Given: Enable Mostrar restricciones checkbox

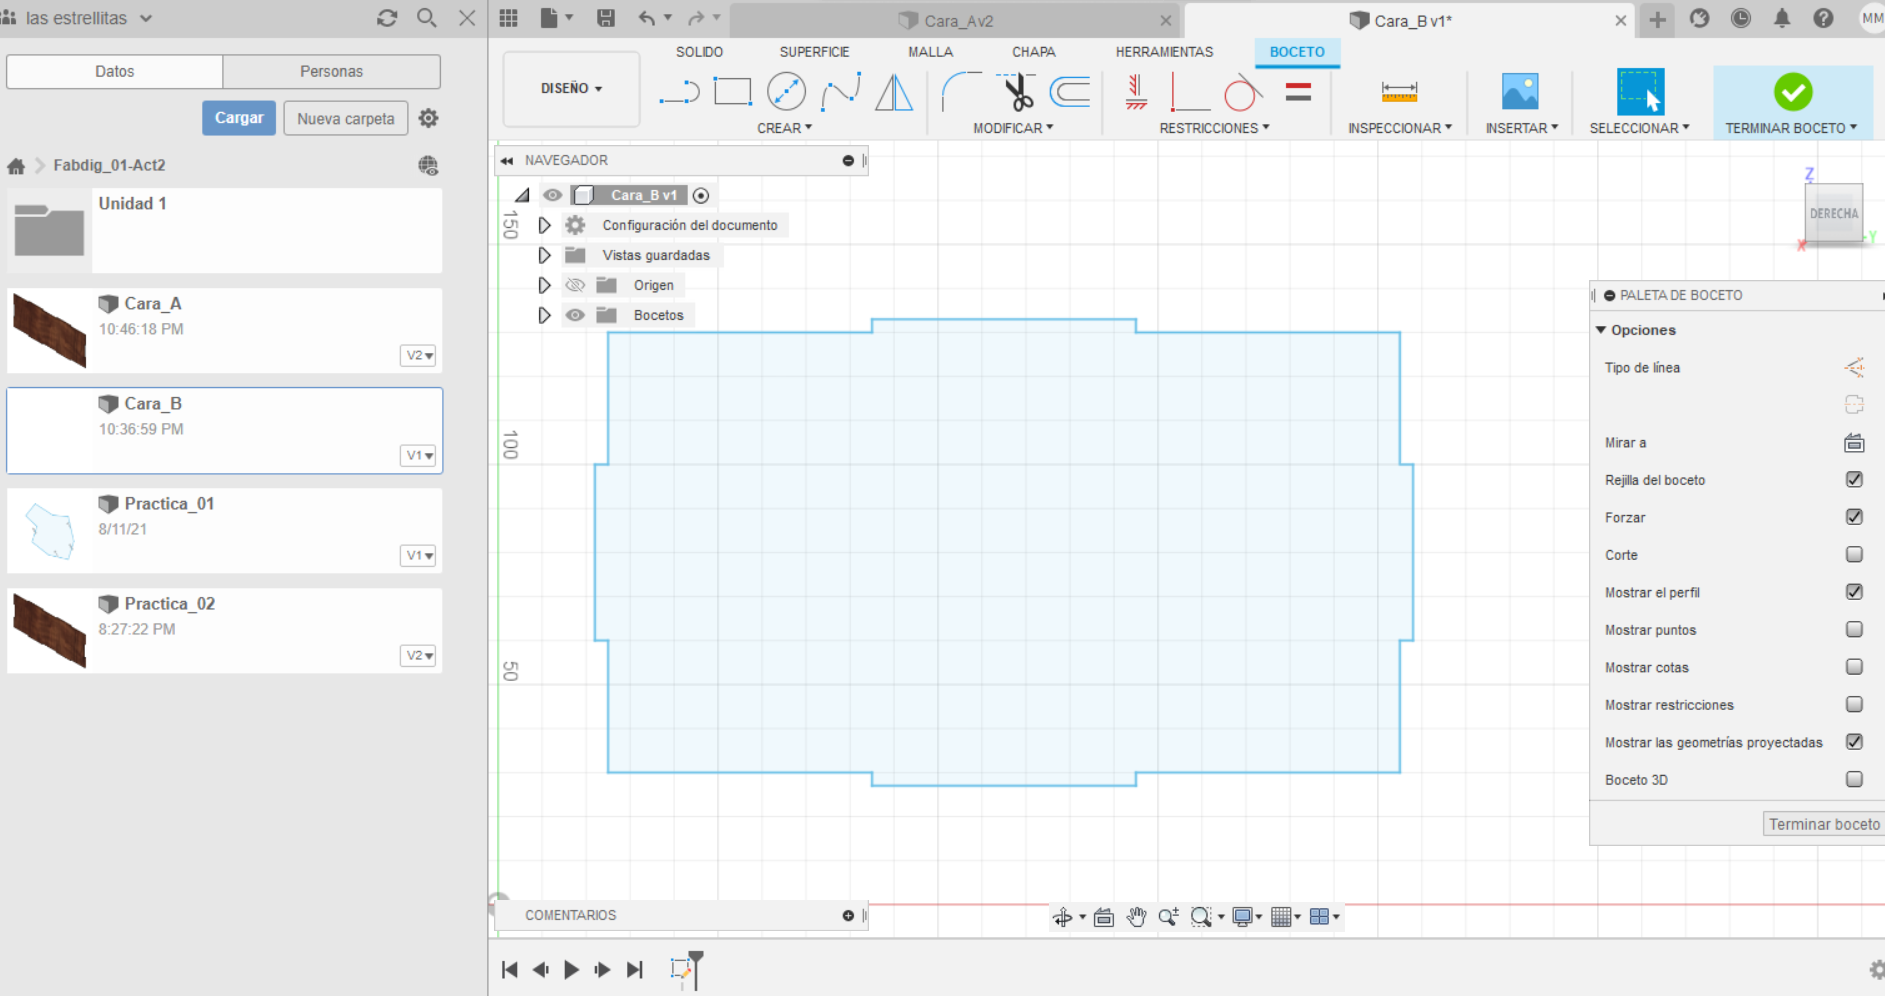Looking at the screenshot, I should (1854, 704).
